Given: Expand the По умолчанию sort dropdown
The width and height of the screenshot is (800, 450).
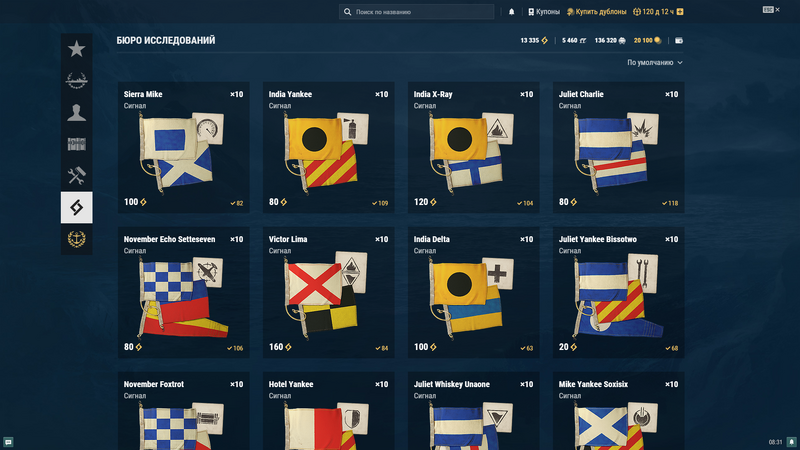Looking at the screenshot, I should coord(655,62).
